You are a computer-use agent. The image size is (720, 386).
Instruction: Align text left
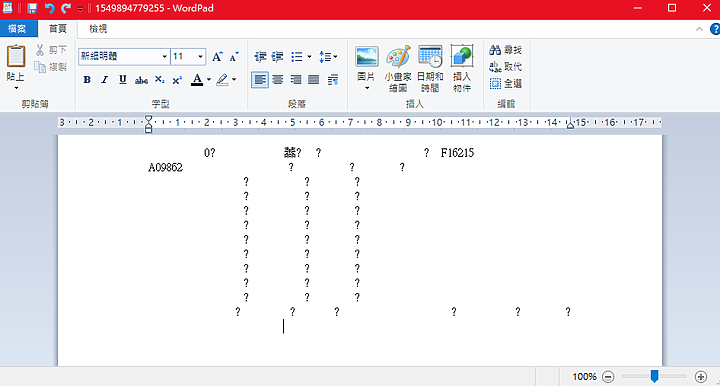[x=260, y=80]
